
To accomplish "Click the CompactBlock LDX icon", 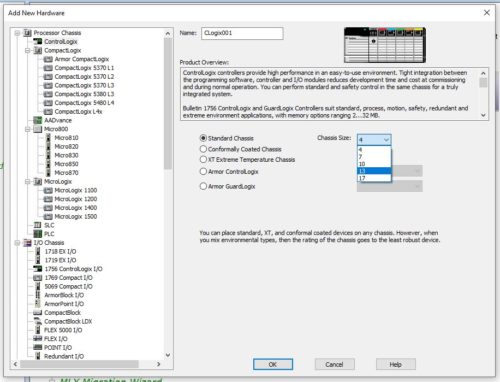I will click(38, 321).
